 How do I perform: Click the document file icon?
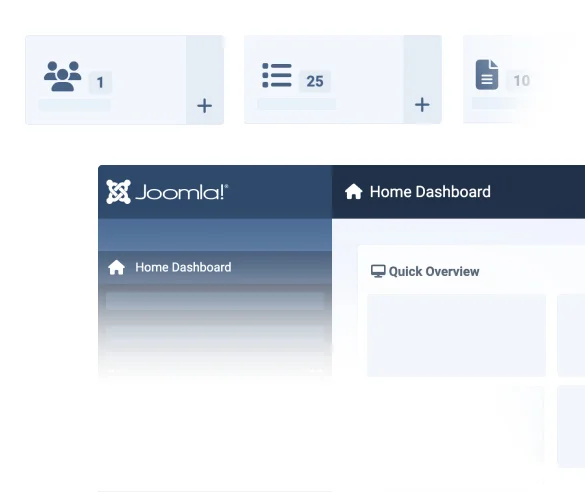click(x=487, y=75)
